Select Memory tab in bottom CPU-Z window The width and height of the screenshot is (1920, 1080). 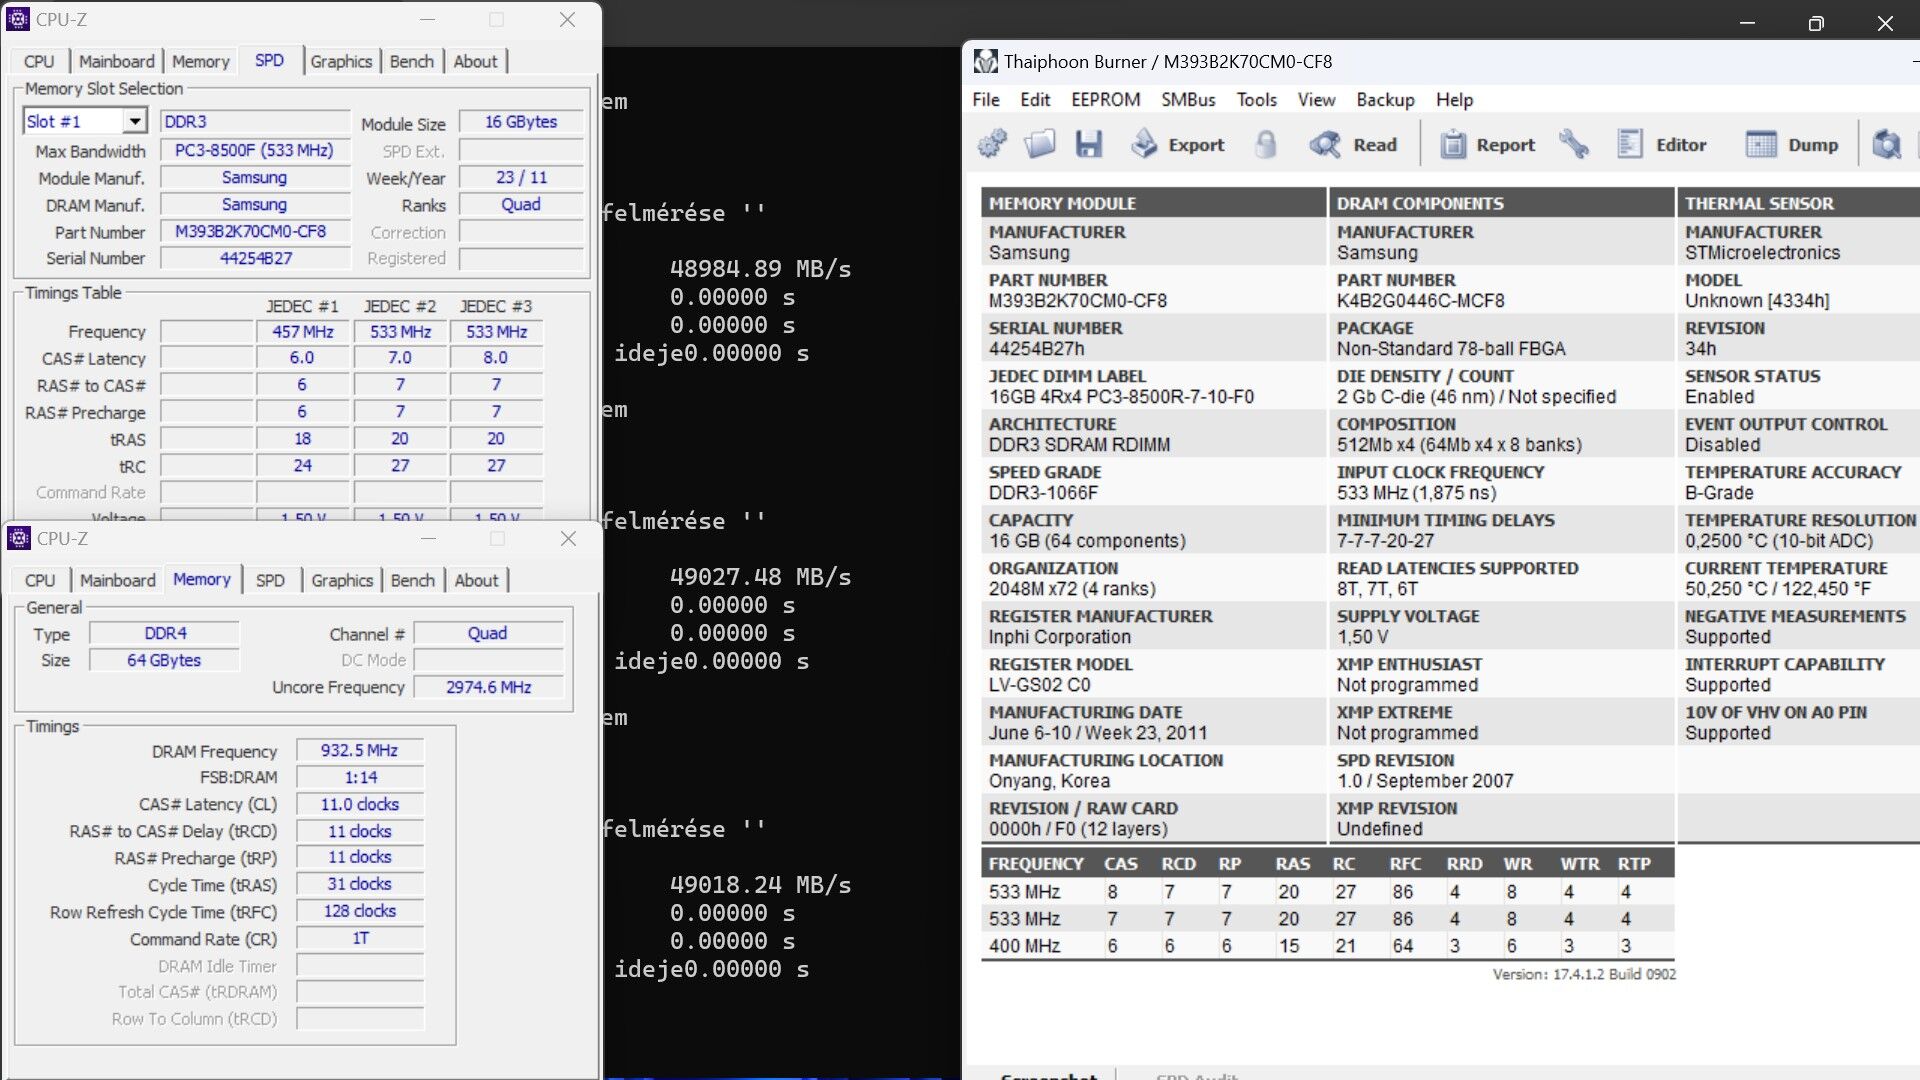pos(201,579)
